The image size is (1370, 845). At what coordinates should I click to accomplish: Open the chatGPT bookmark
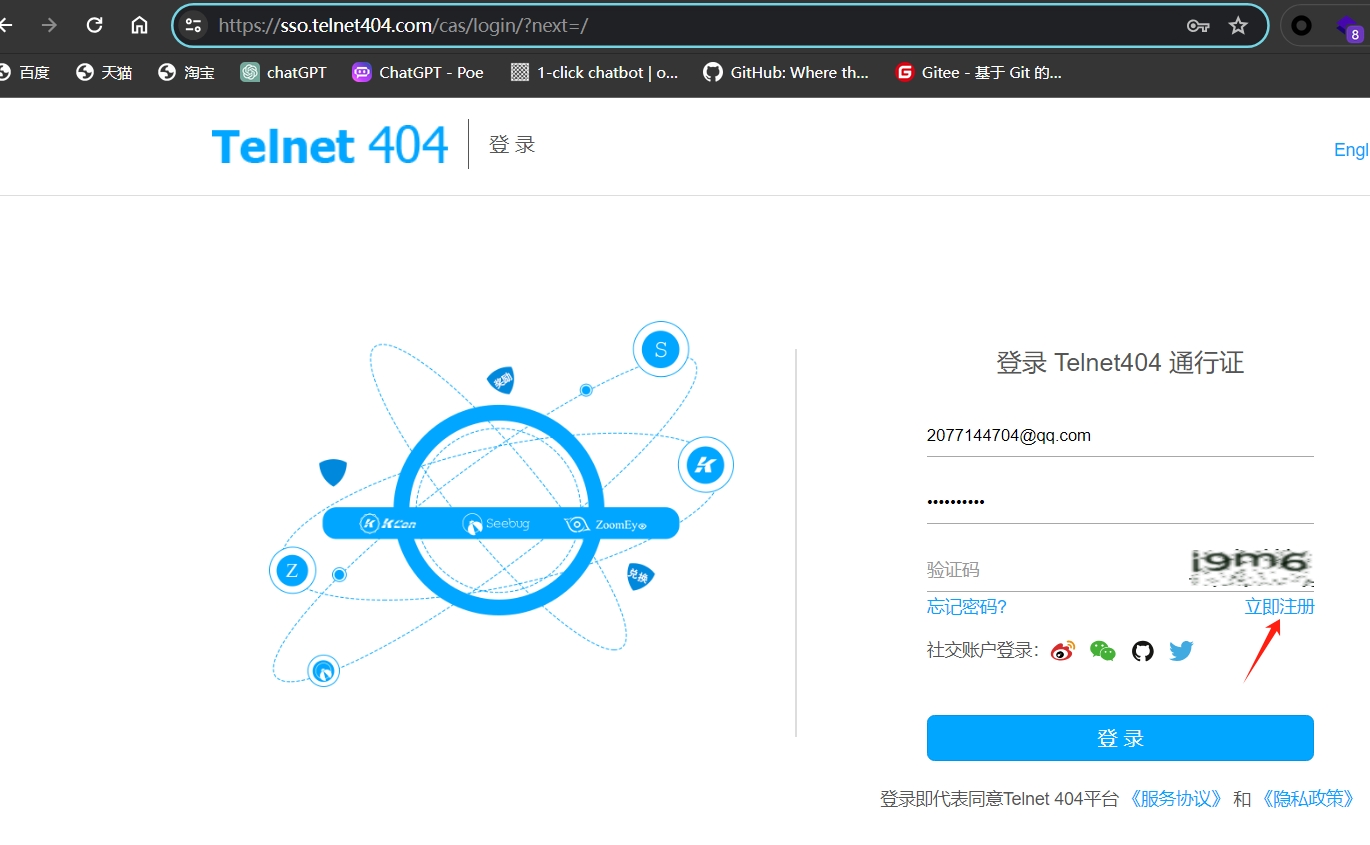(284, 72)
